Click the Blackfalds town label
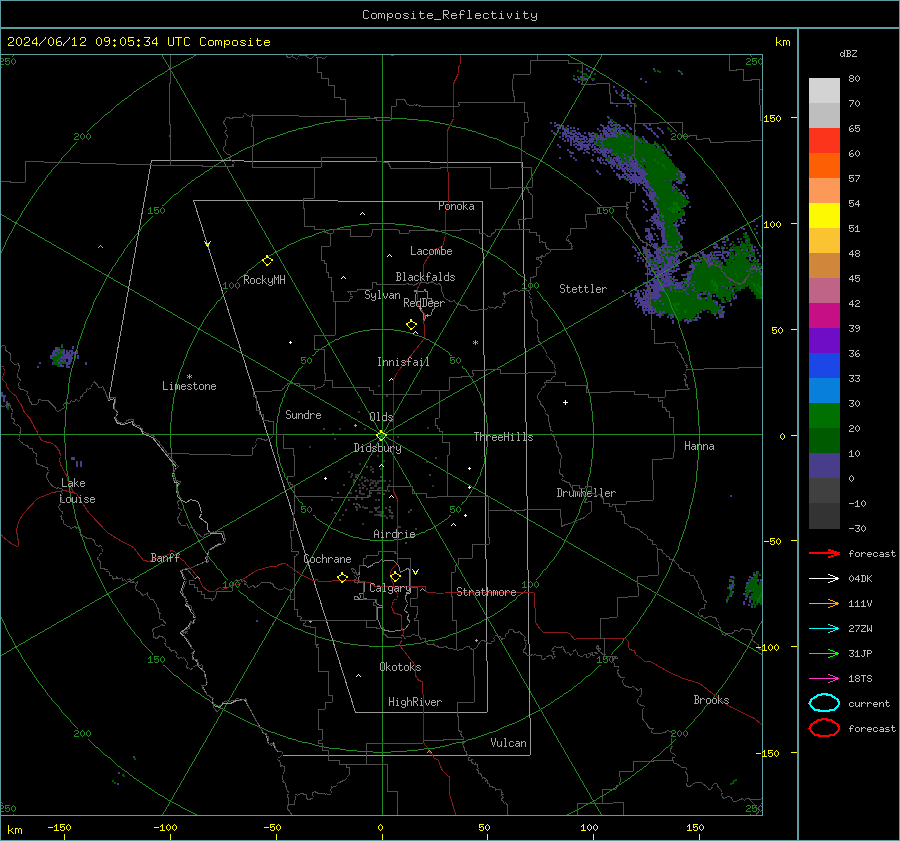 click(x=425, y=277)
